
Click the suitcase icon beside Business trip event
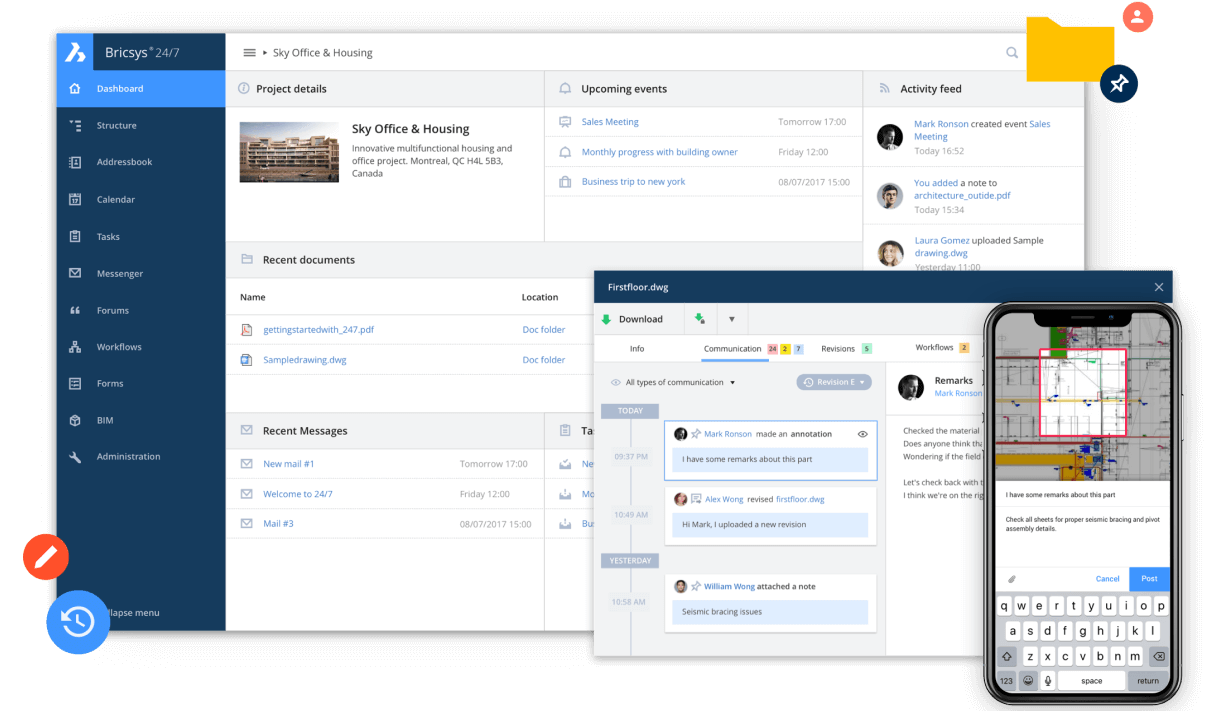[x=565, y=182]
